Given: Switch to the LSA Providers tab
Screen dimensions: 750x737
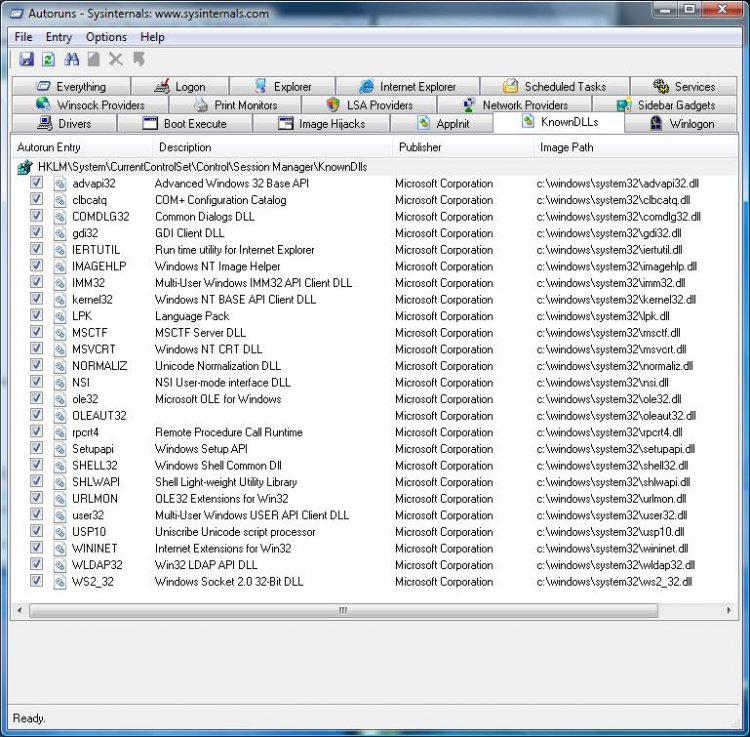Looking at the screenshot, I should pos(369,105).
